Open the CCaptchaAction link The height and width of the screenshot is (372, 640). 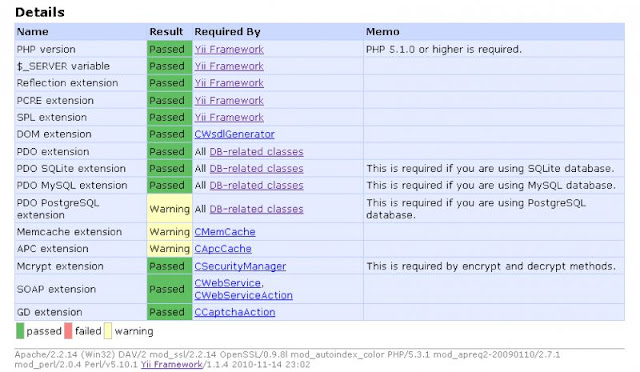coord(235,312)
